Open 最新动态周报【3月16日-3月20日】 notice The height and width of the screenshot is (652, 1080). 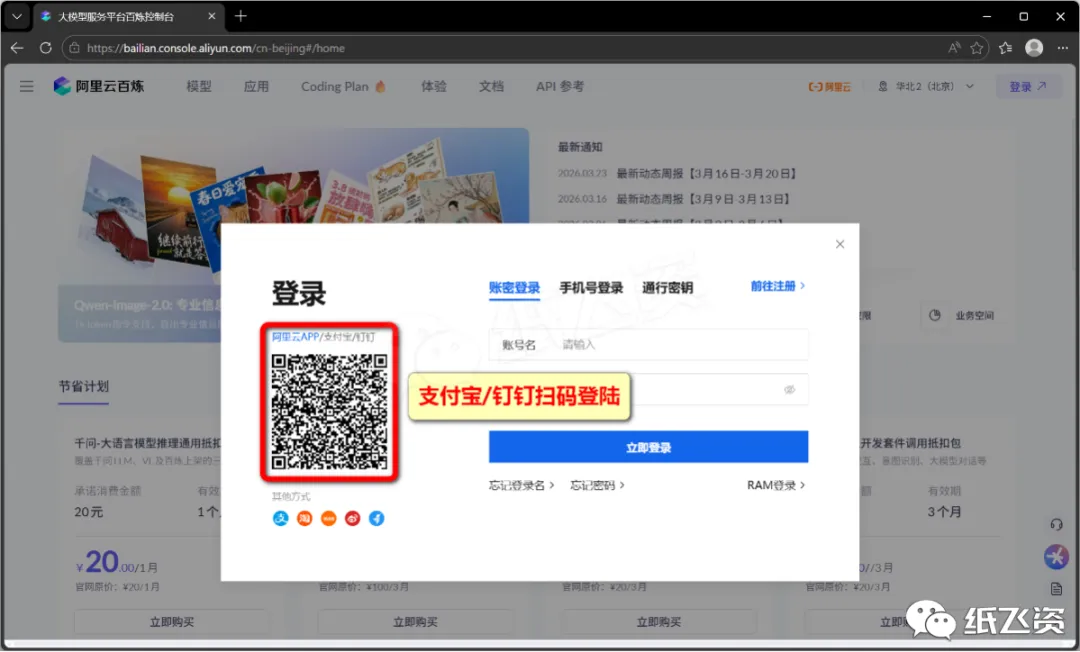point(706,173)
